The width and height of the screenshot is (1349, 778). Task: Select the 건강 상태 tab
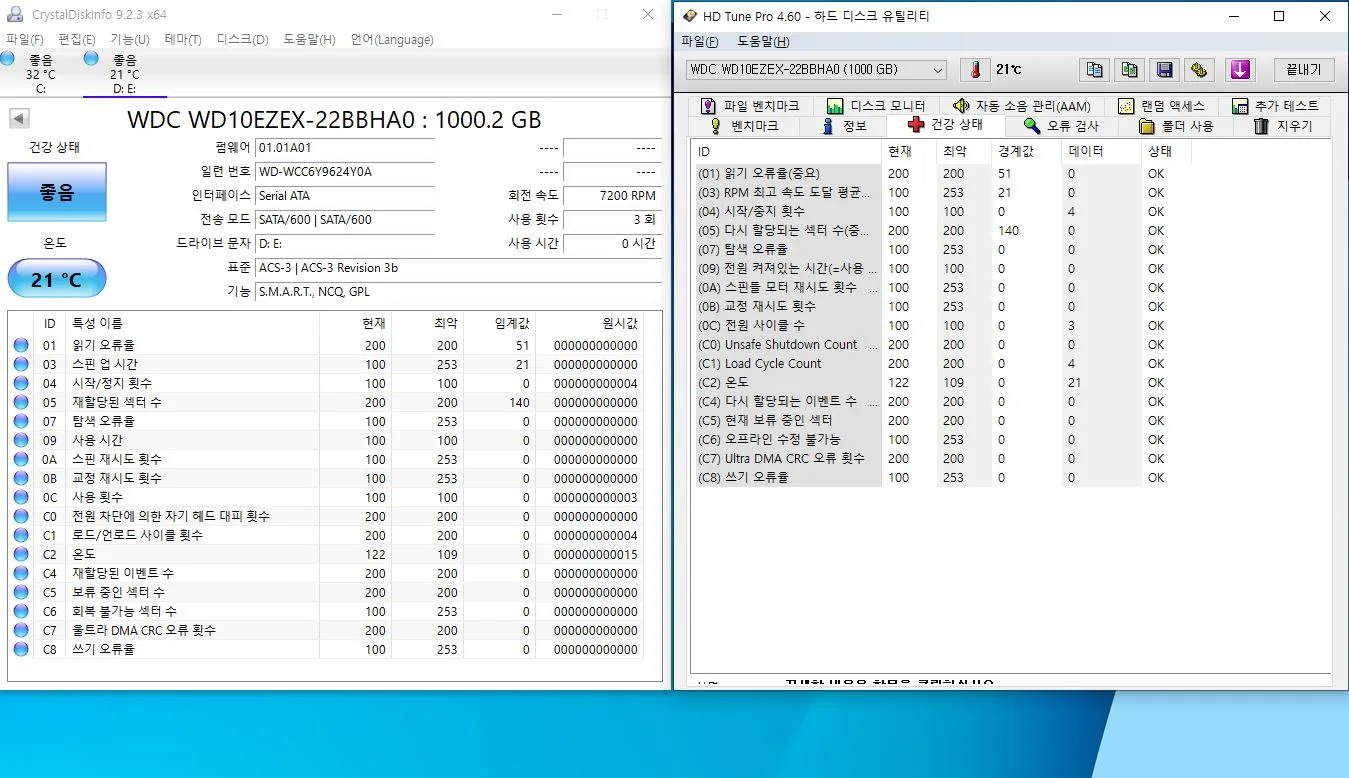pyautogui.click(x=945, y=125)
